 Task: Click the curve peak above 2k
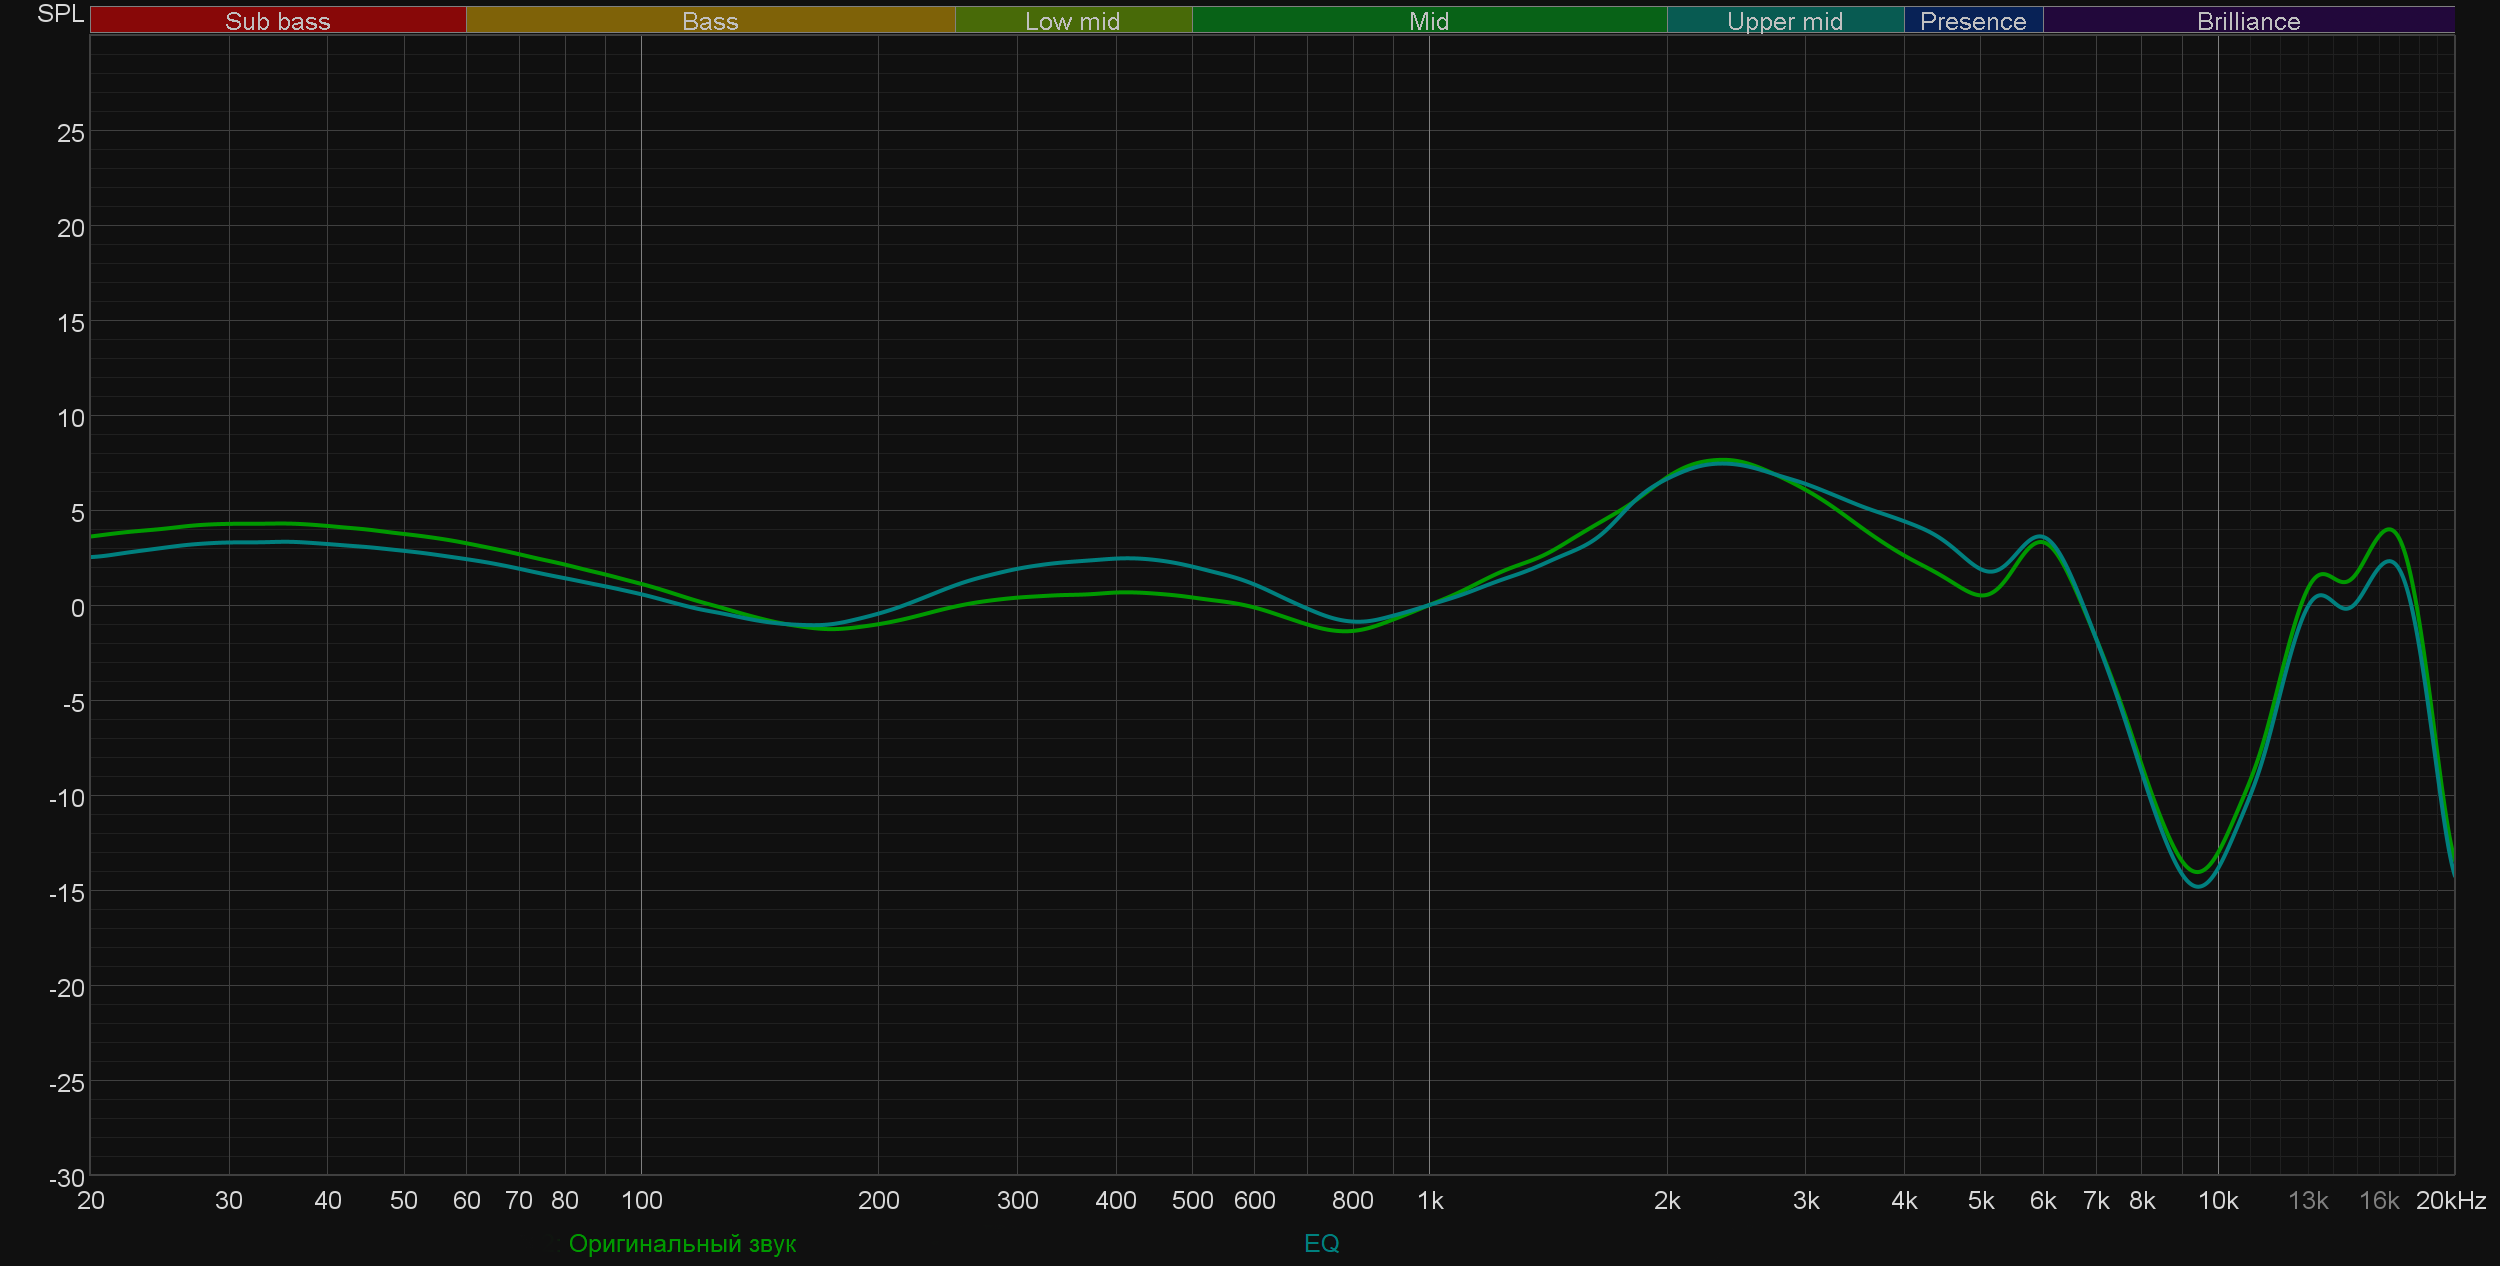[1722, 462]
